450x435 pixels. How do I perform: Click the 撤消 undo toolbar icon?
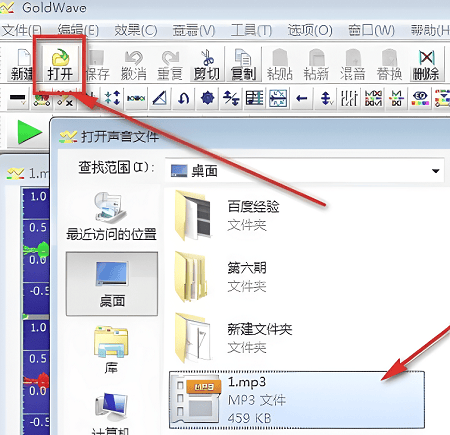[x=134, y=65]
